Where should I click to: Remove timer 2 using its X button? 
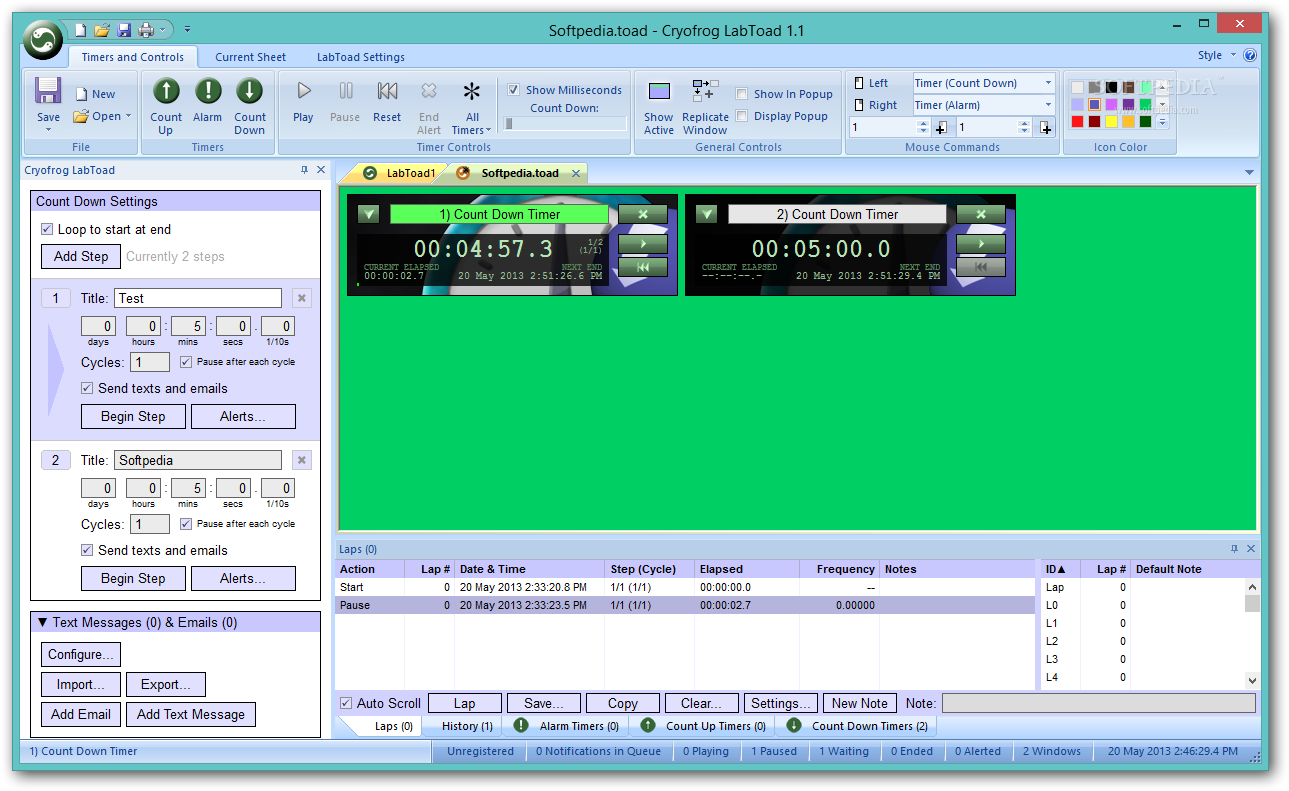click(x=981, y=214)
